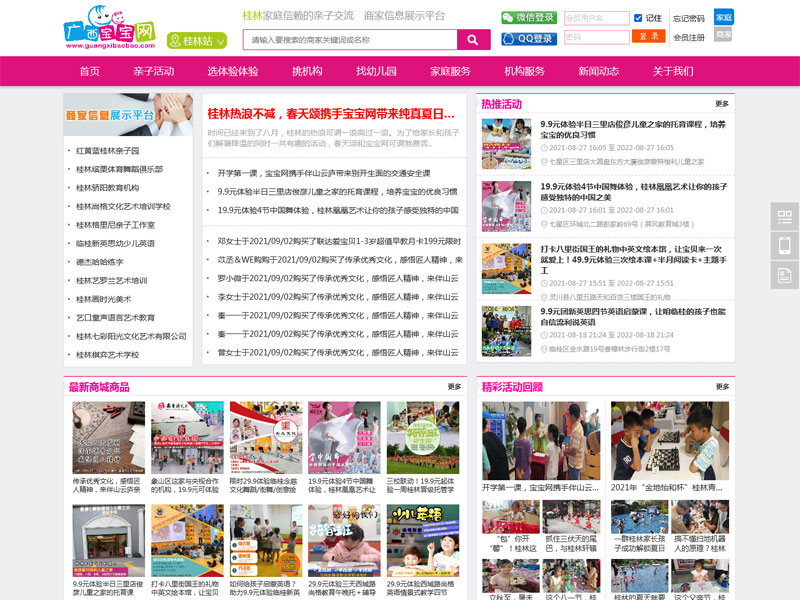
Task: Select the gray merchant account type tab
Action: (x=722, y=34)
